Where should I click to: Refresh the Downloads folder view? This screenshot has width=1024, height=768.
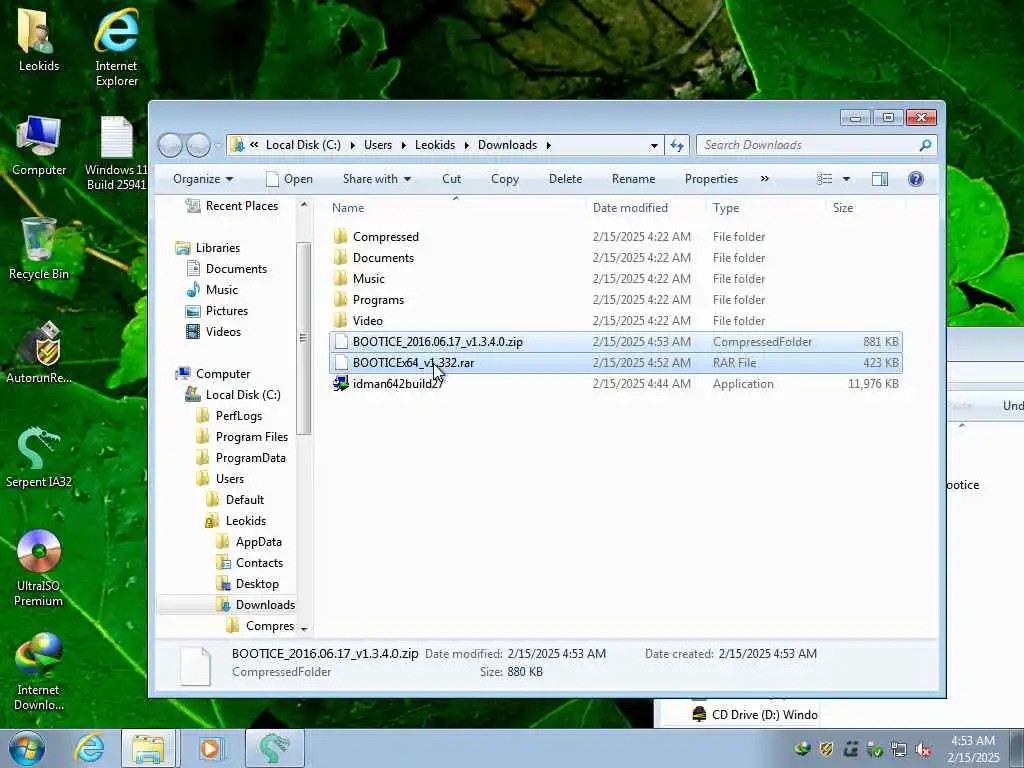click(677, 145)
